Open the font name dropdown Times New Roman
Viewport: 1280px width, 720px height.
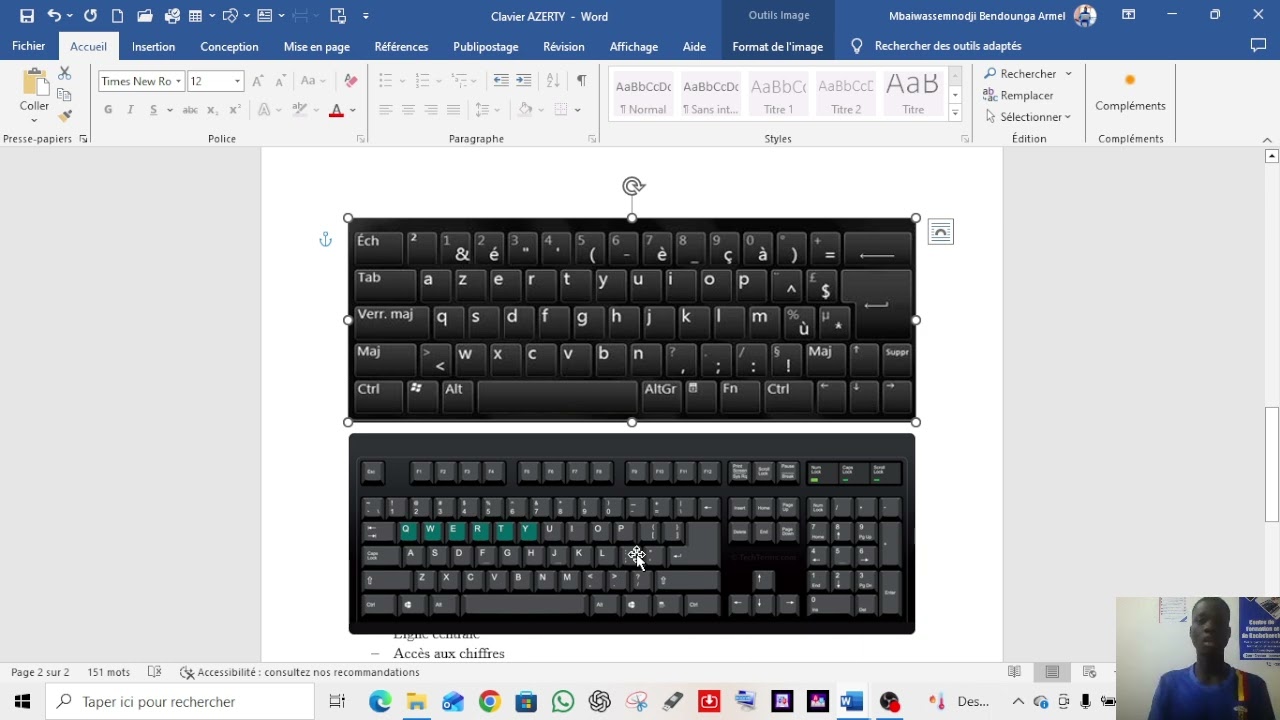coord(178,81)
